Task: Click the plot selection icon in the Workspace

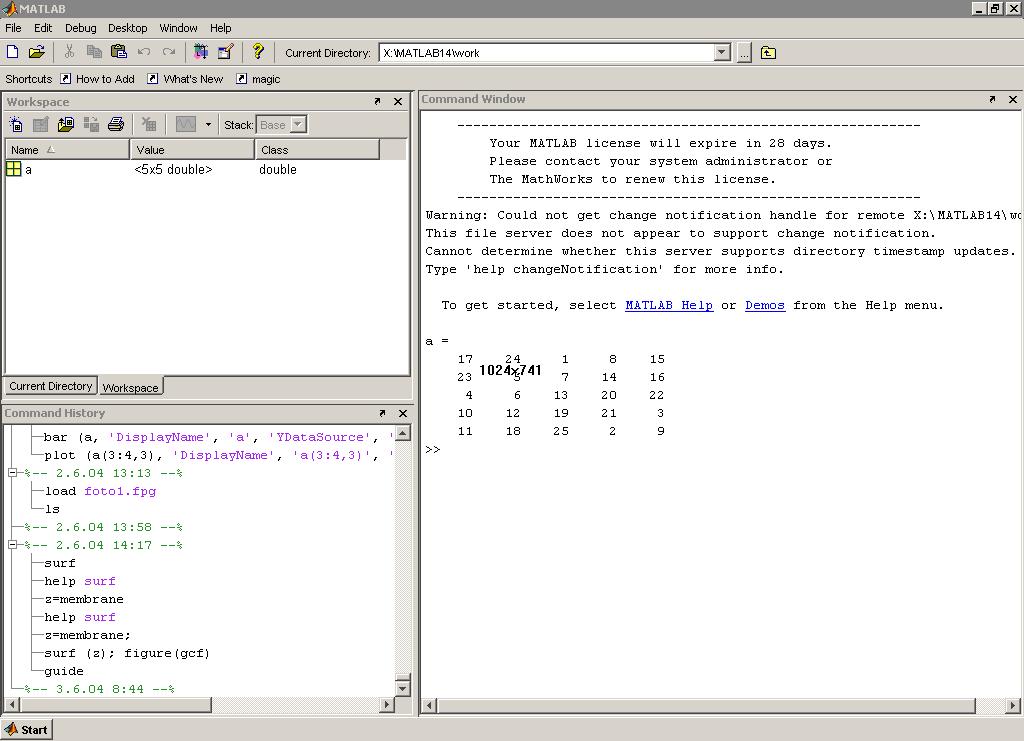Action: 185,124
